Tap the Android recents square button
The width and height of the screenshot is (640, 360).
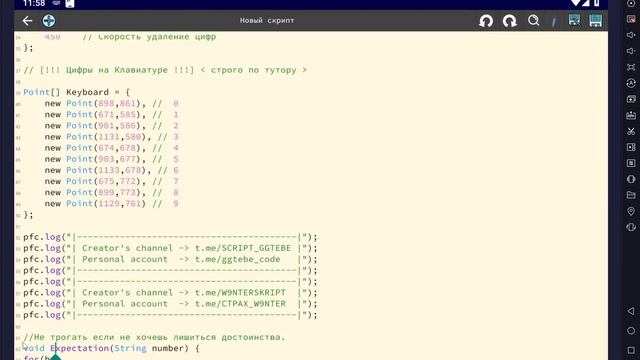(x=631, y=350)
